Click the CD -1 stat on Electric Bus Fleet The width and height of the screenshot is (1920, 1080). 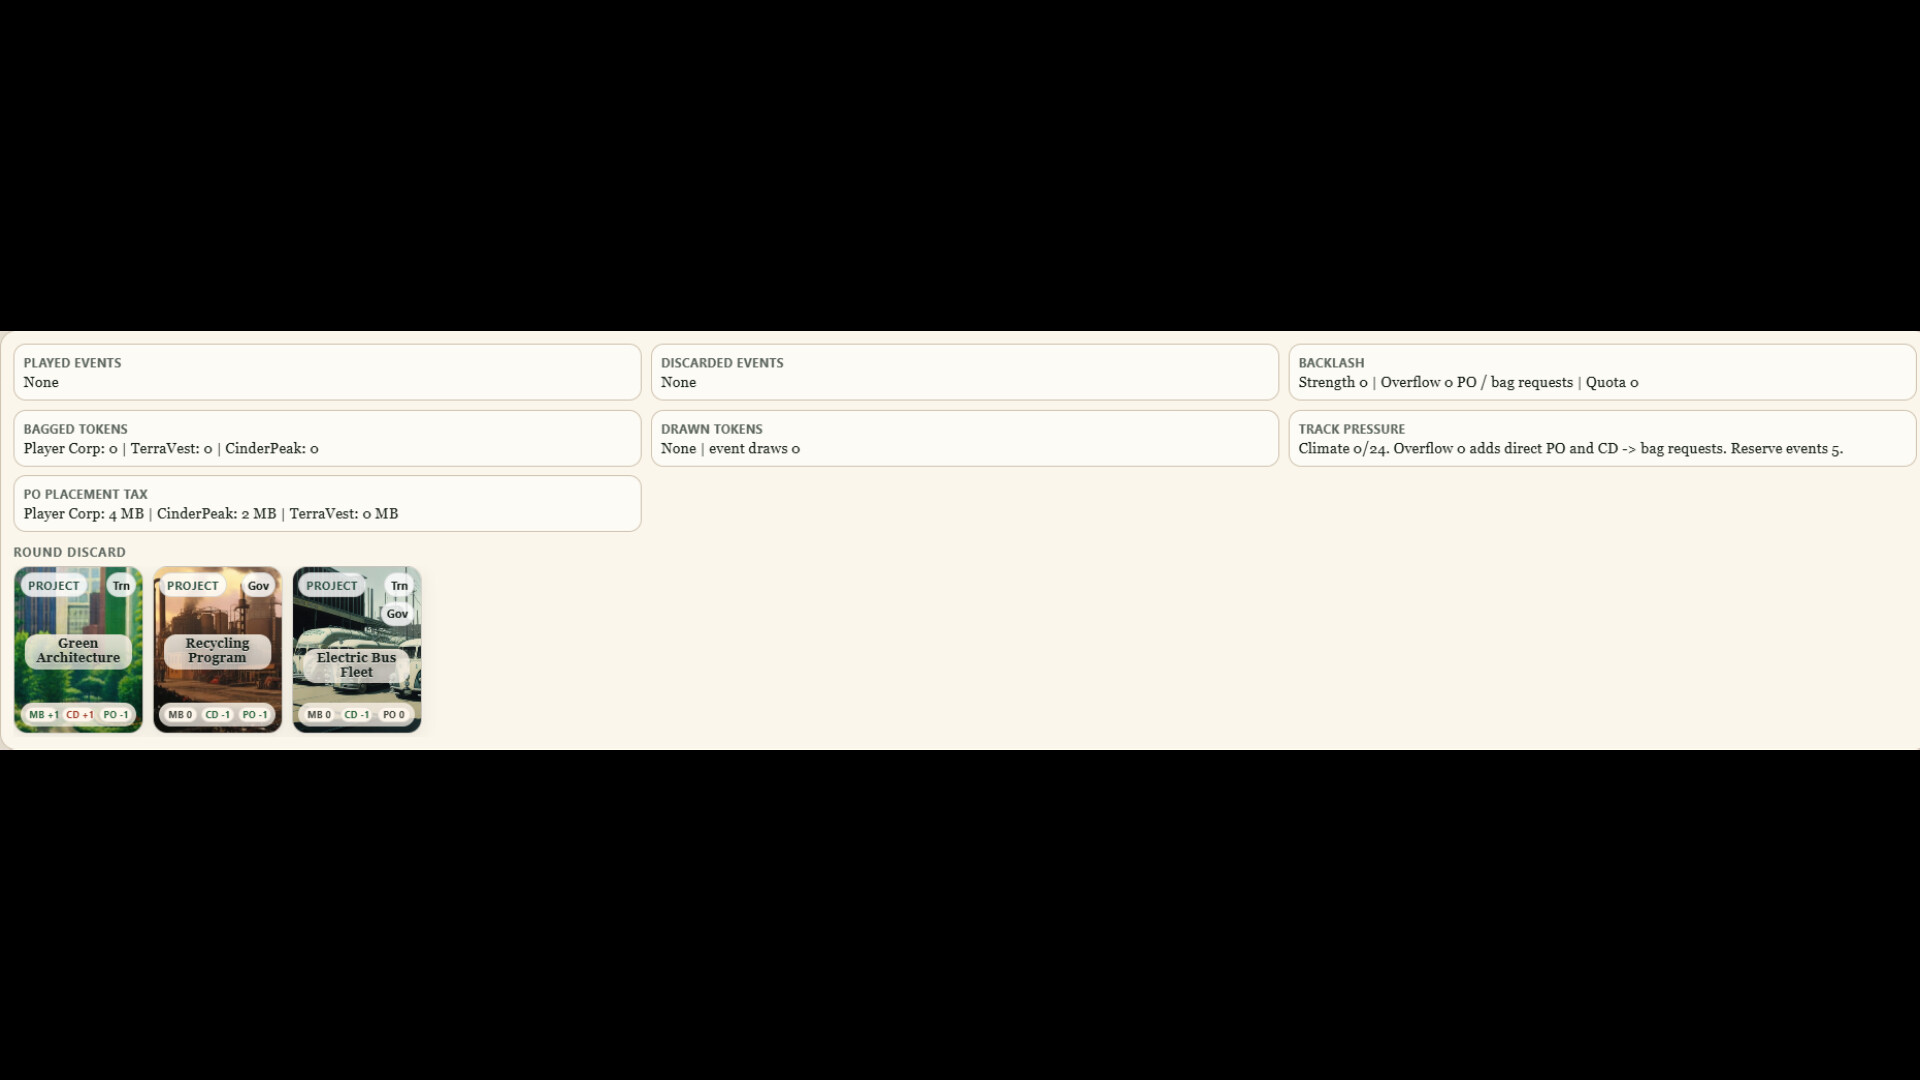[x=357, y=715]
